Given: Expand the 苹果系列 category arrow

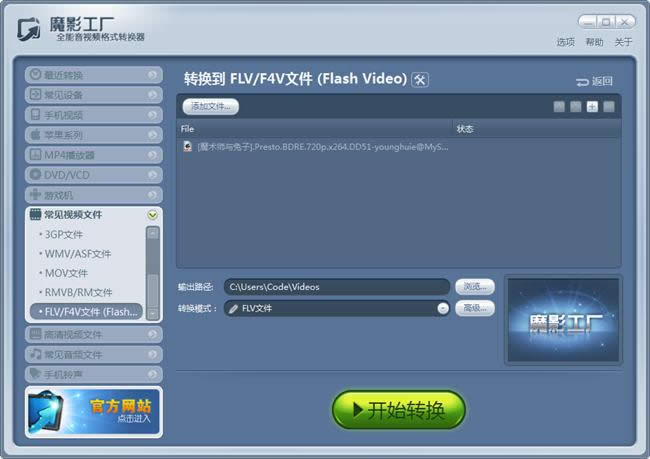Looking at the screenshot, I should 152,135.
